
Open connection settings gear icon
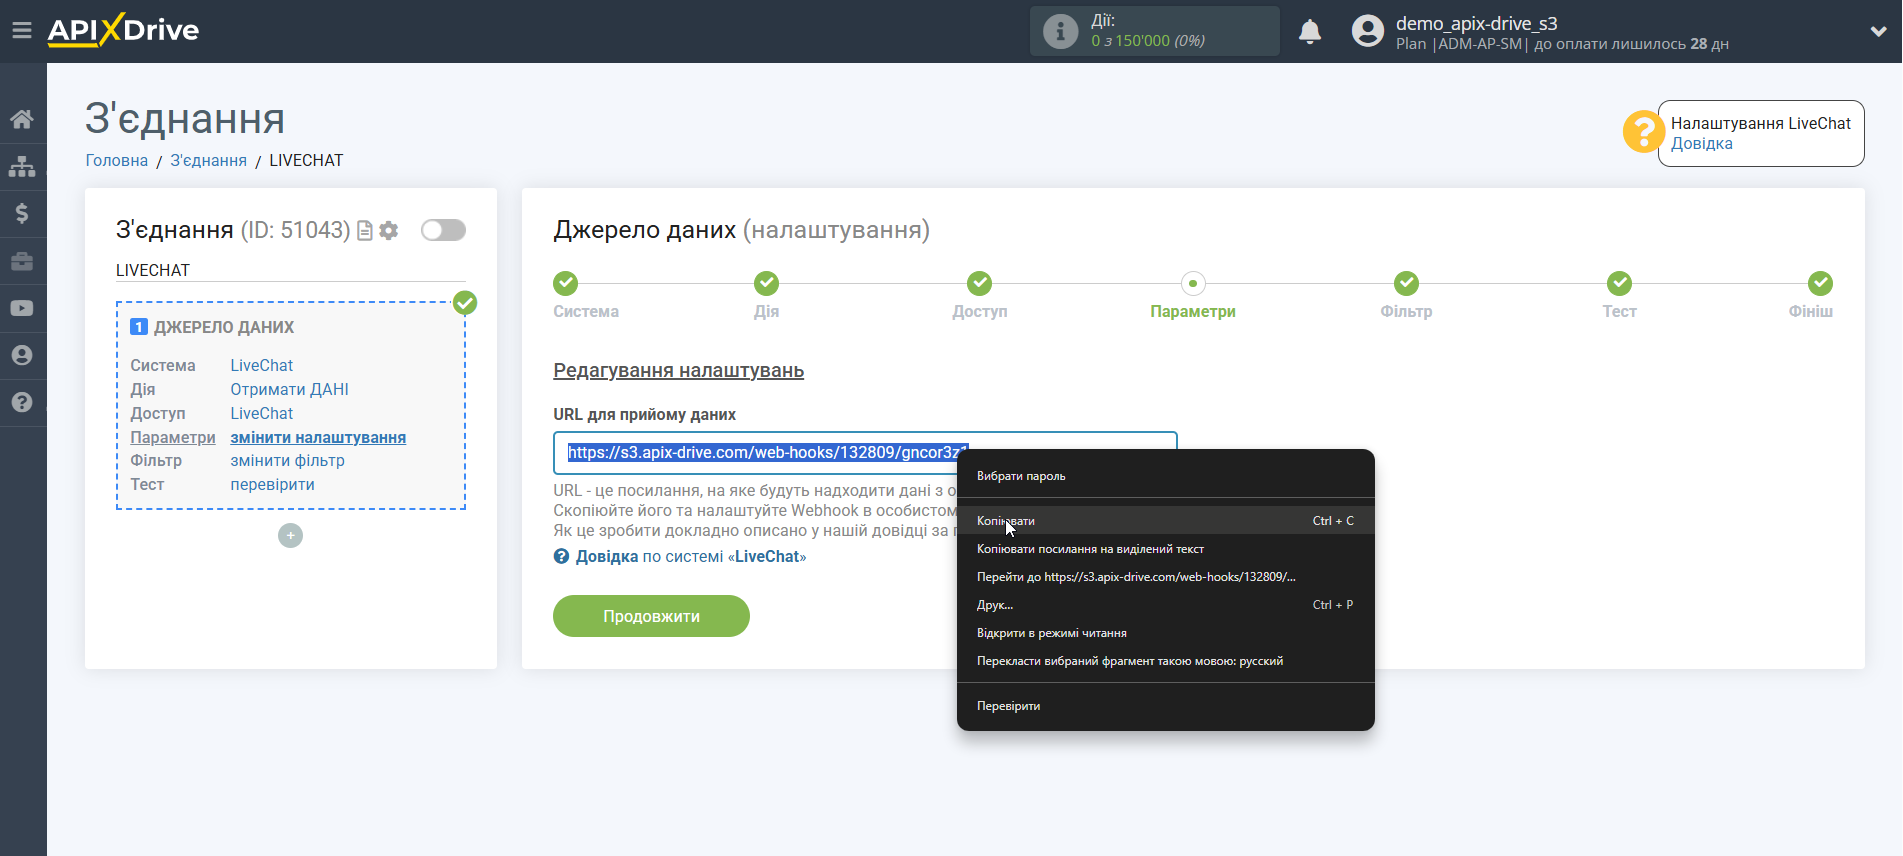389,231
